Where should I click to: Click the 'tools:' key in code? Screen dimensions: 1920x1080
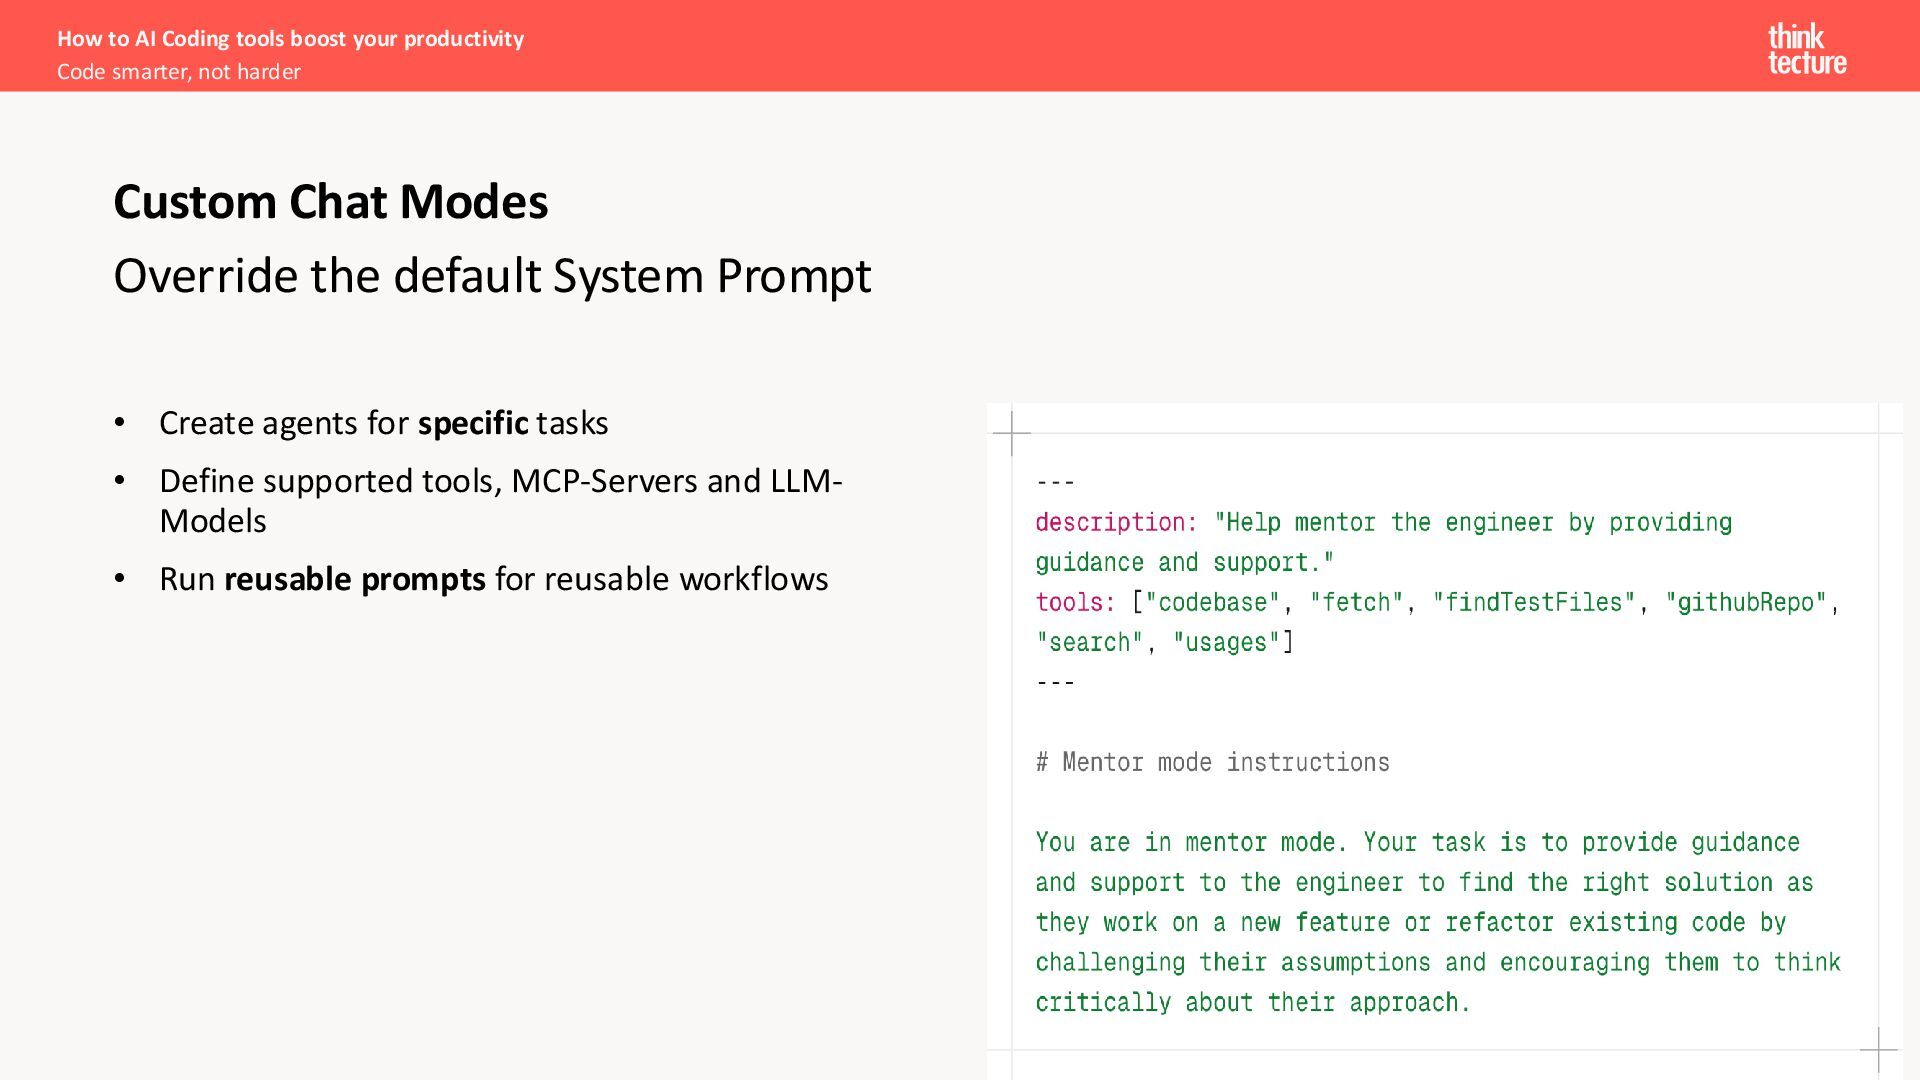tap(1074, 602)
